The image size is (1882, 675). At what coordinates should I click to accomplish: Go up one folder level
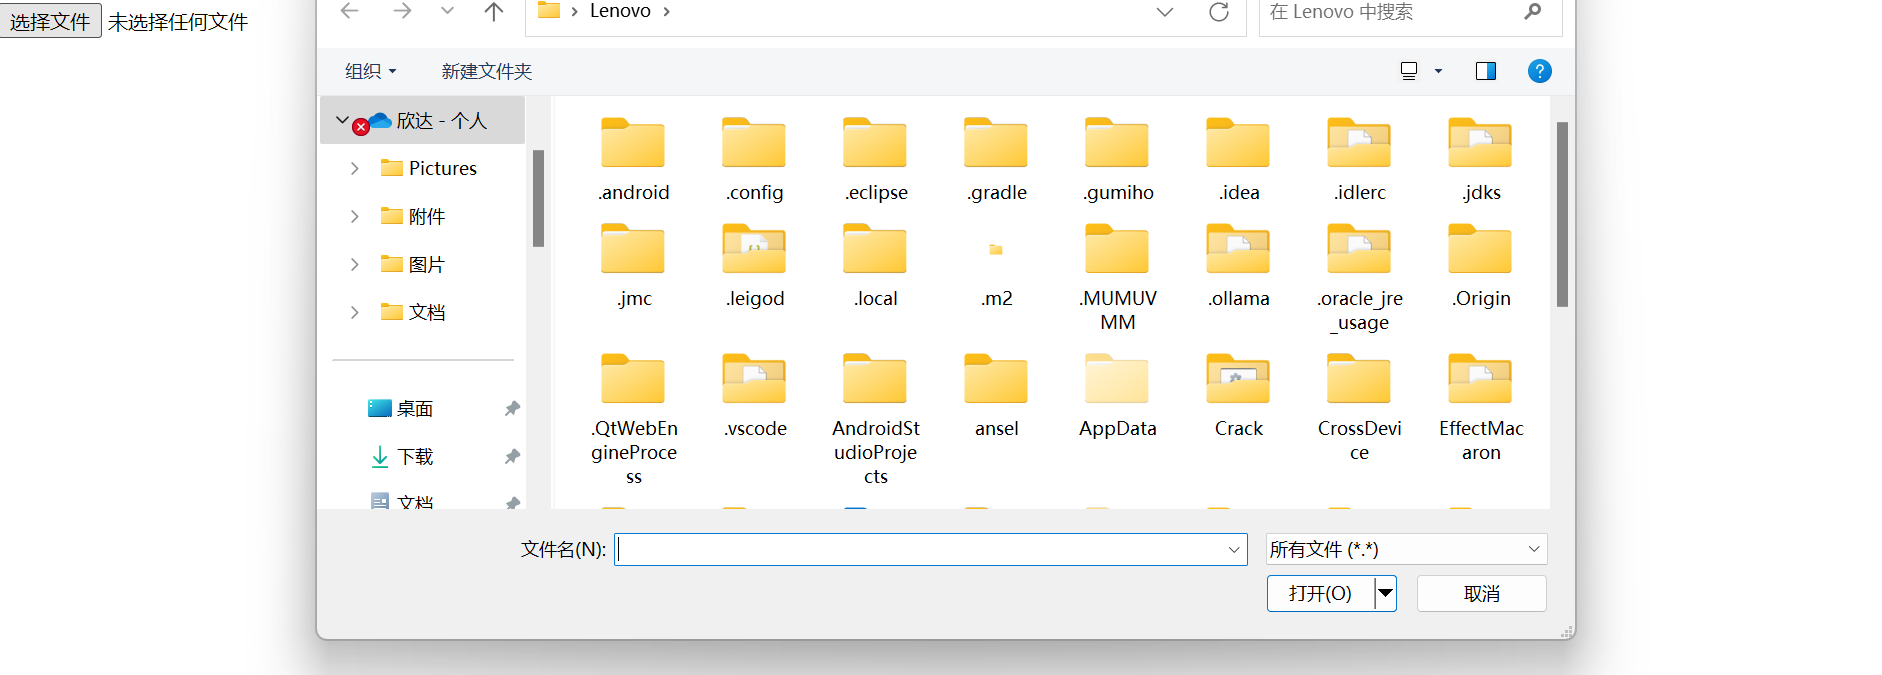point(494,12)
